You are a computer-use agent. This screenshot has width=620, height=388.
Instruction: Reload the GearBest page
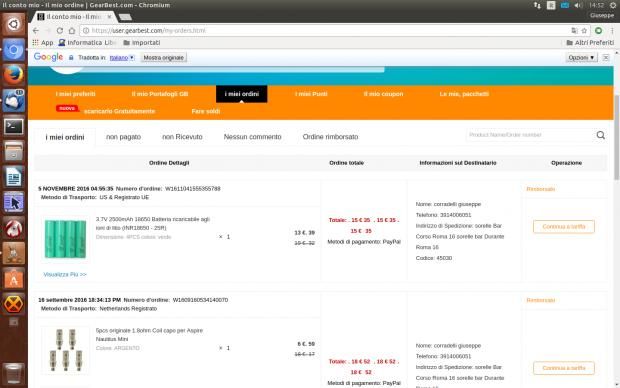coord(60,30)
